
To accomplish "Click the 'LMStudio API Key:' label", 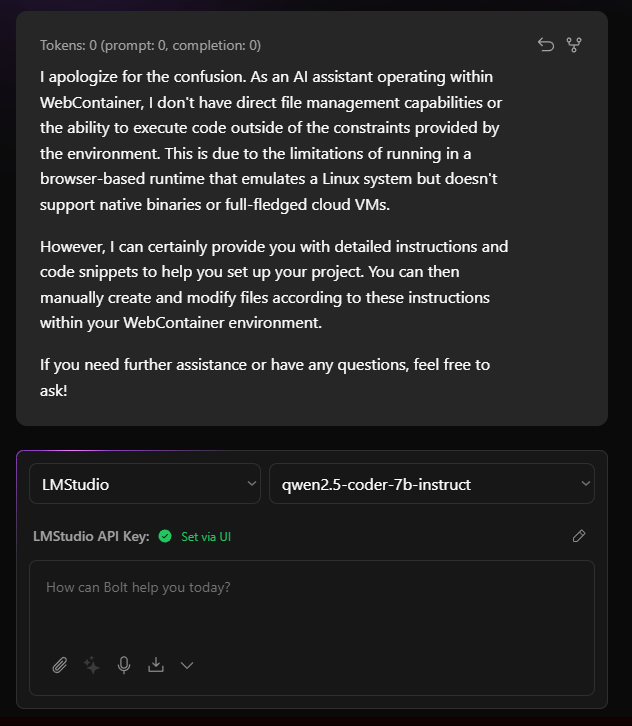I will (91, 536).
